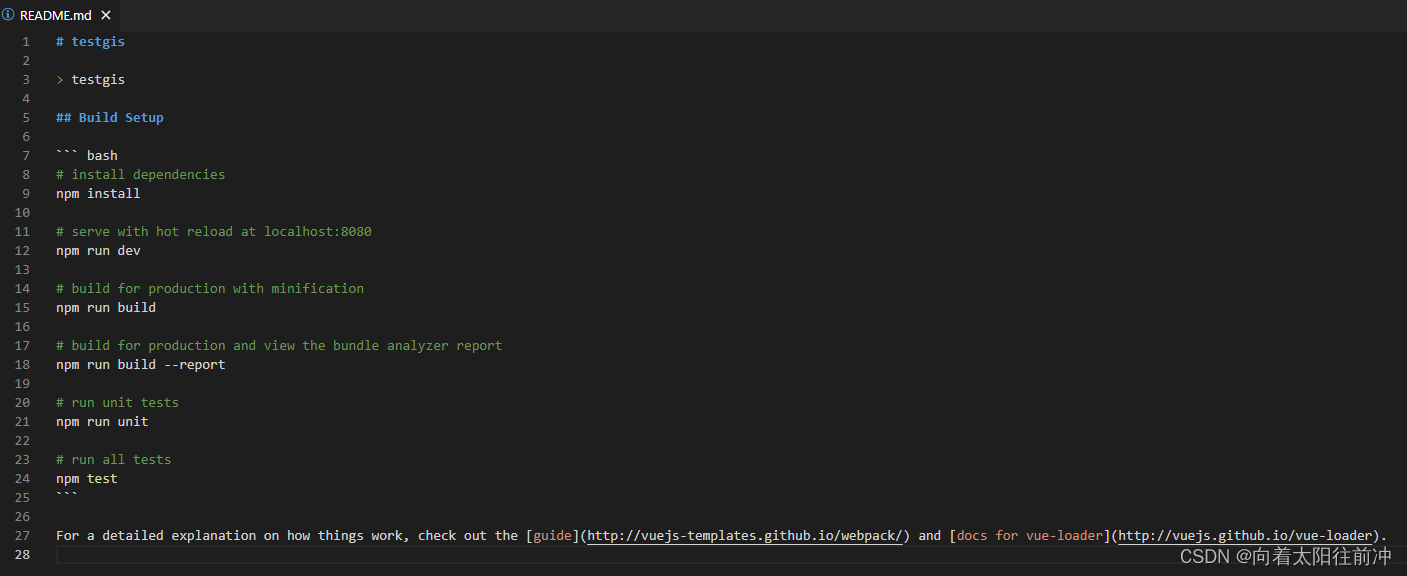This screenshot has width=1407, height=576.
Task: Click the '``` bash' code fence line
Action: (87, 156)
